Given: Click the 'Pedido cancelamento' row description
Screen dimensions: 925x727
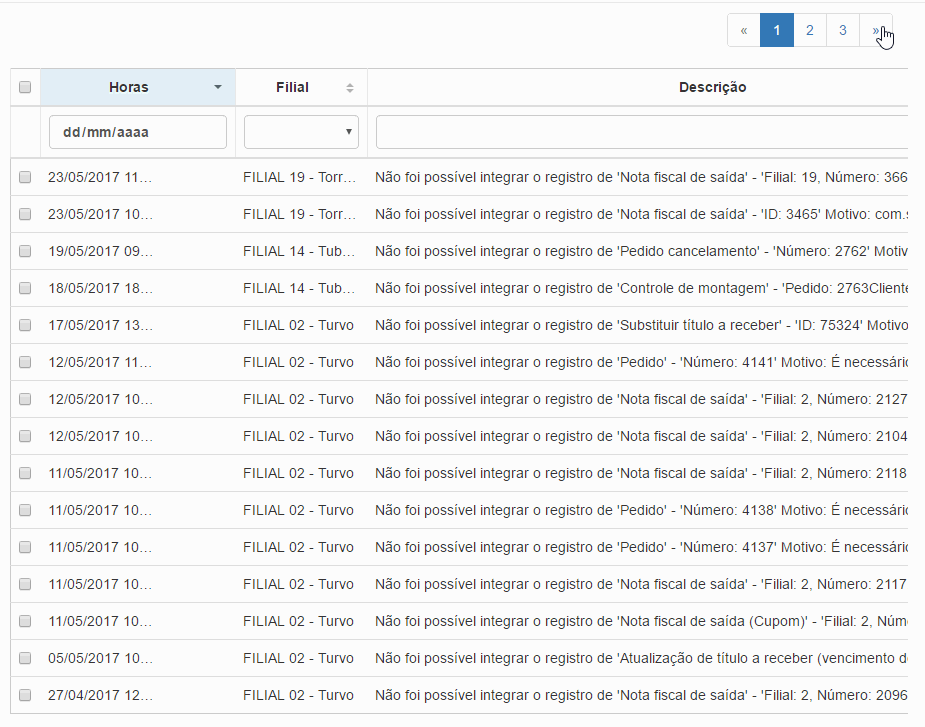Looking at the screenshot, I should 640,251.
